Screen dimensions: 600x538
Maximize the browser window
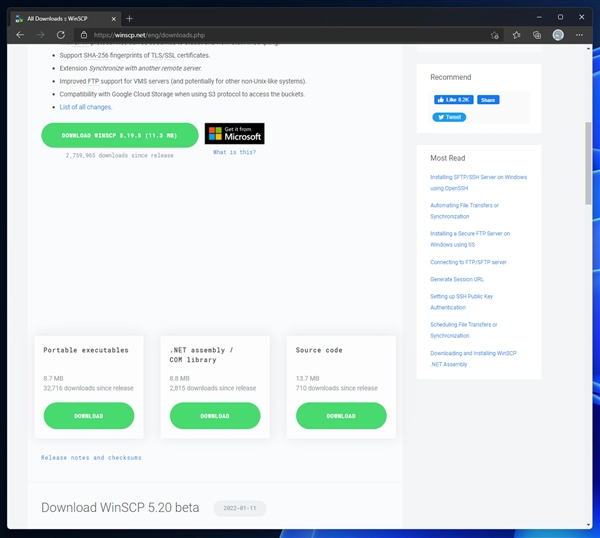[560, 17]
